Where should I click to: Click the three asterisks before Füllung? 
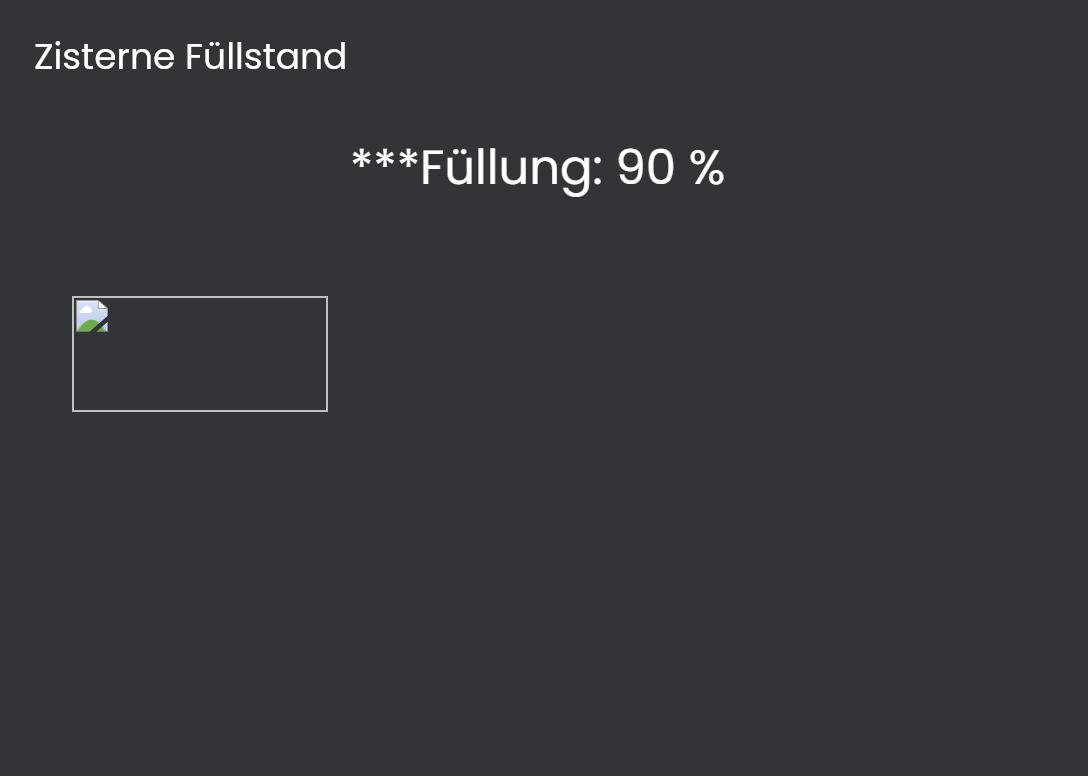point(385,159)
